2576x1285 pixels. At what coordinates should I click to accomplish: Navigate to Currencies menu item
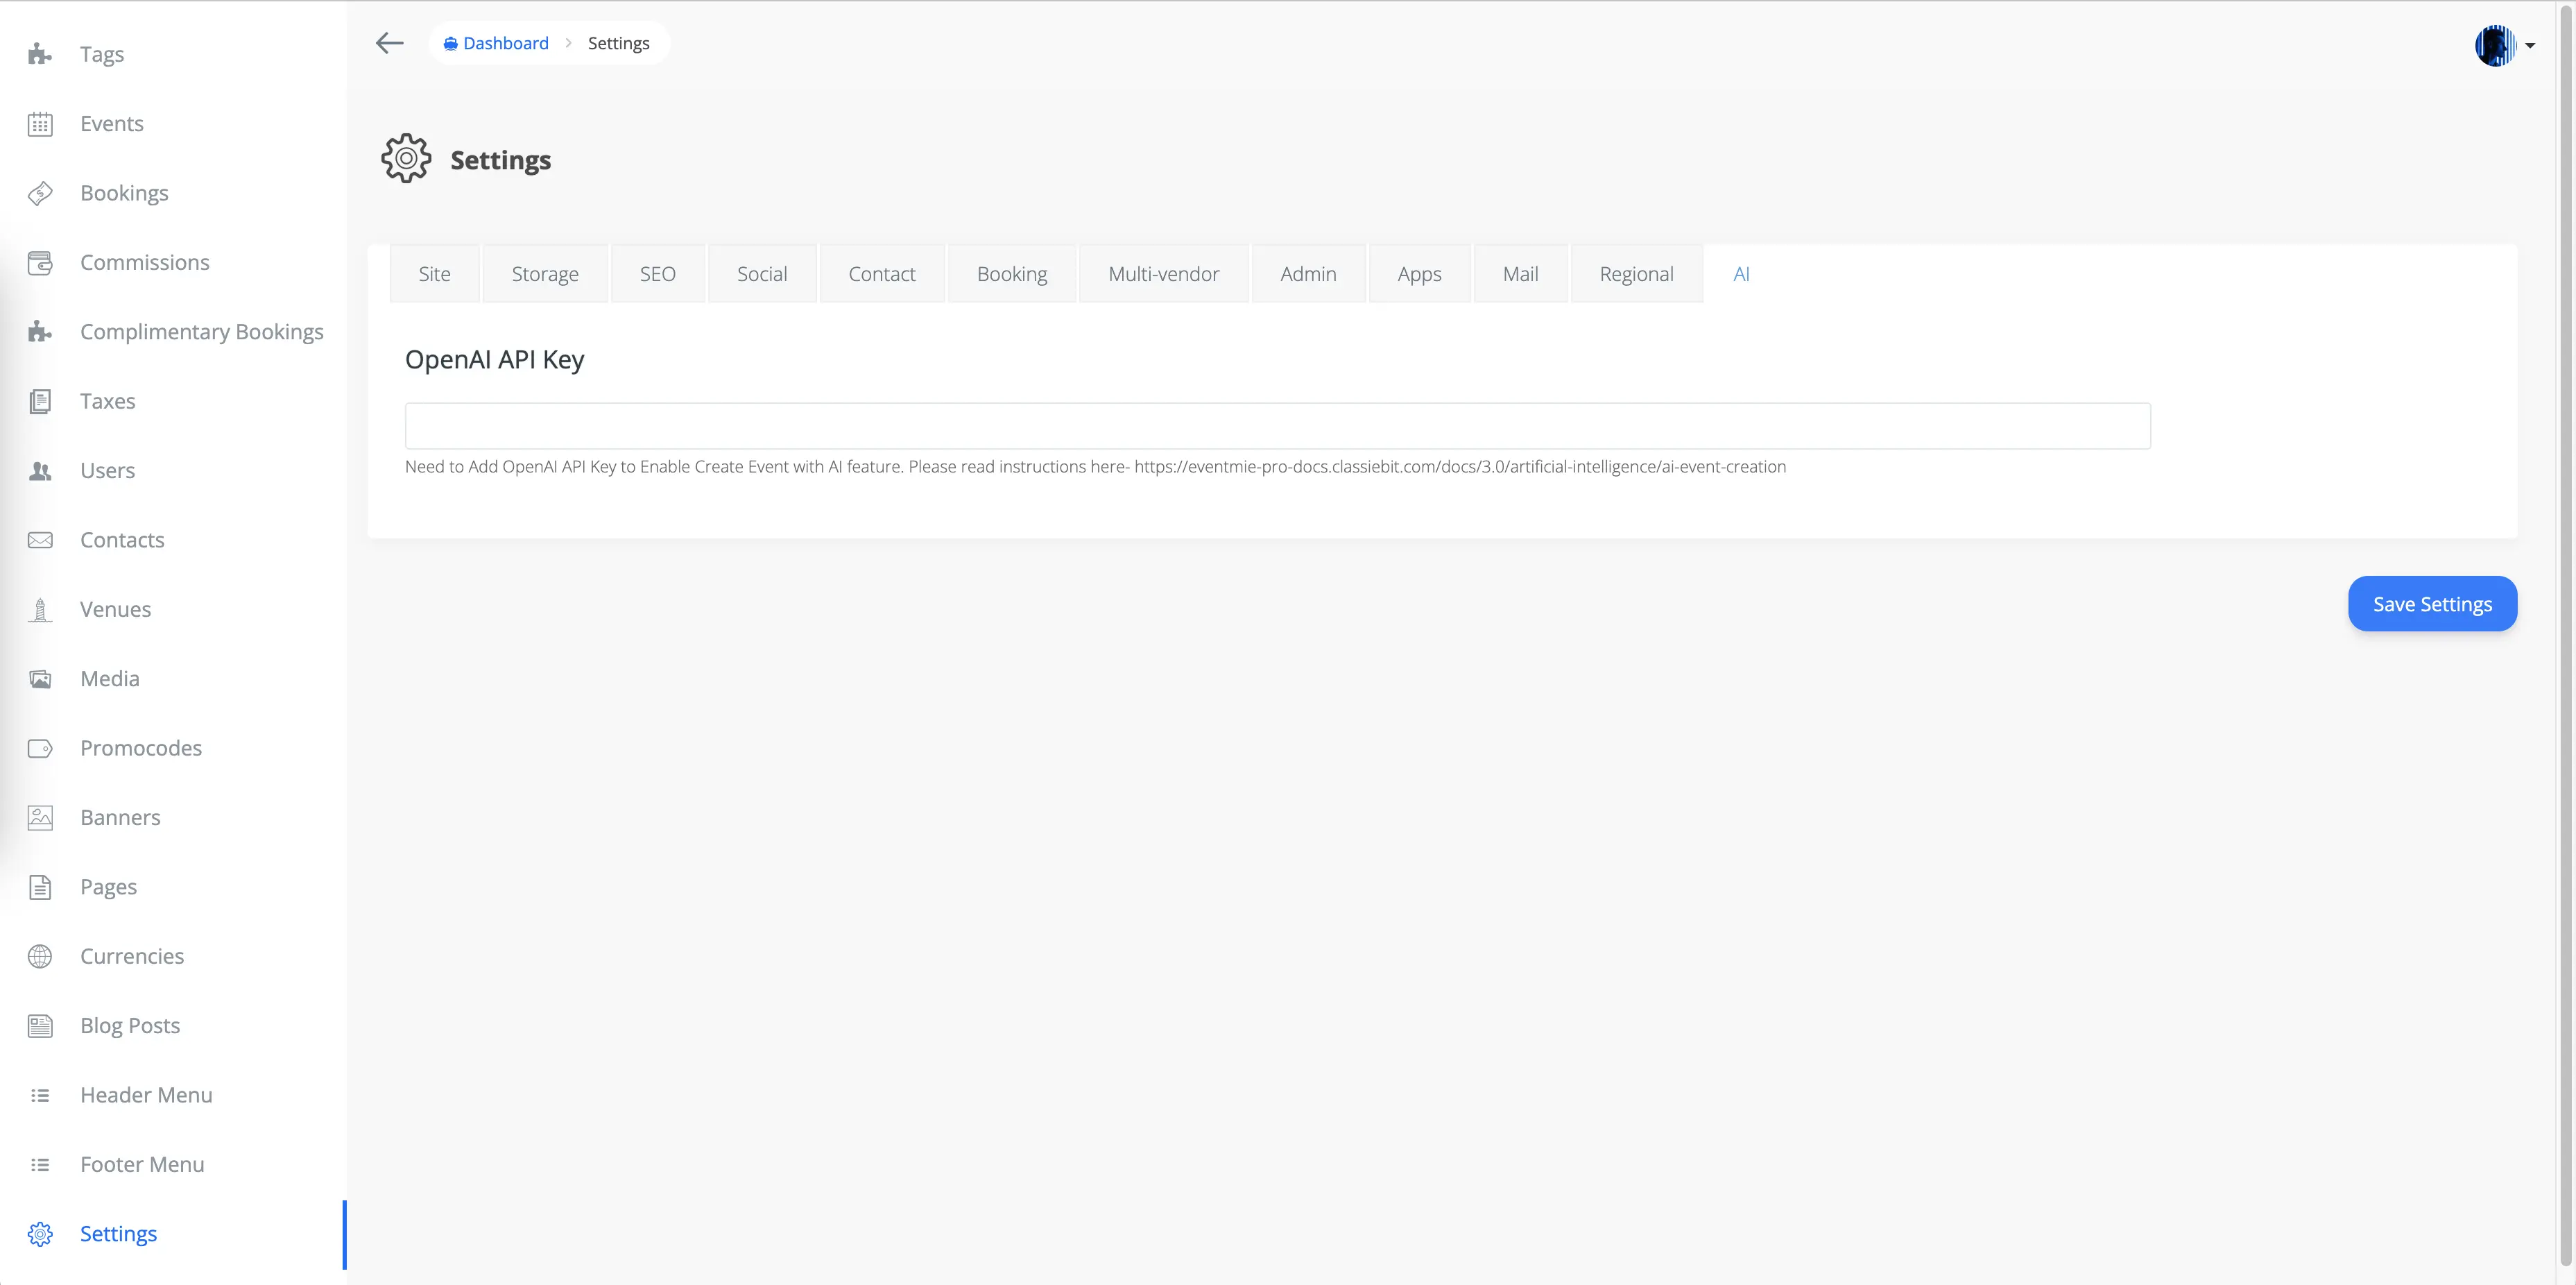point(132,957)
